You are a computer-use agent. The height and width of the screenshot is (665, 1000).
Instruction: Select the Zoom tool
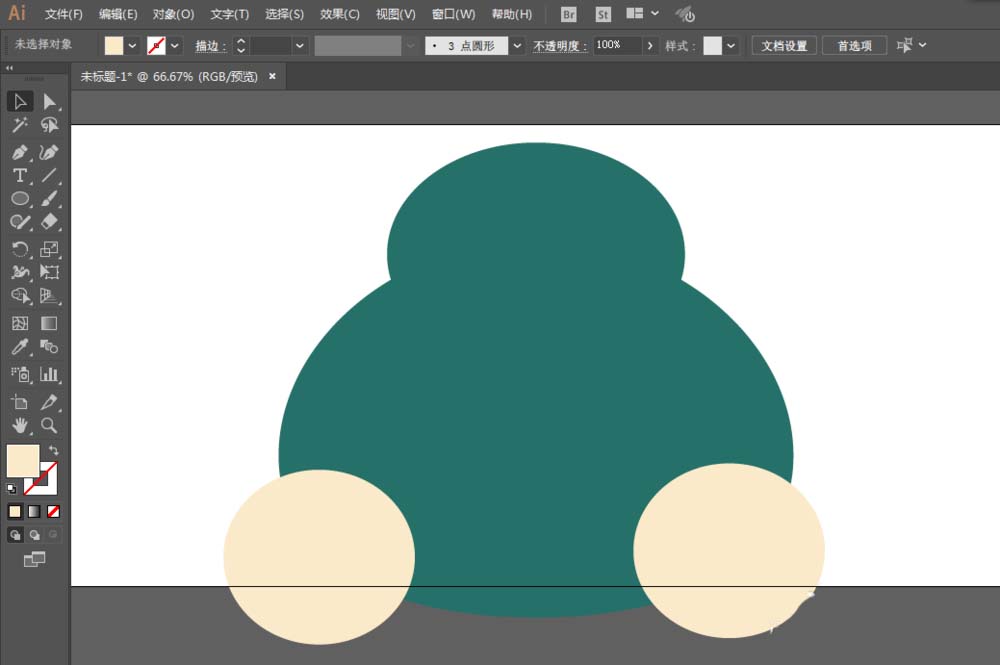click(x=49, y=425)
